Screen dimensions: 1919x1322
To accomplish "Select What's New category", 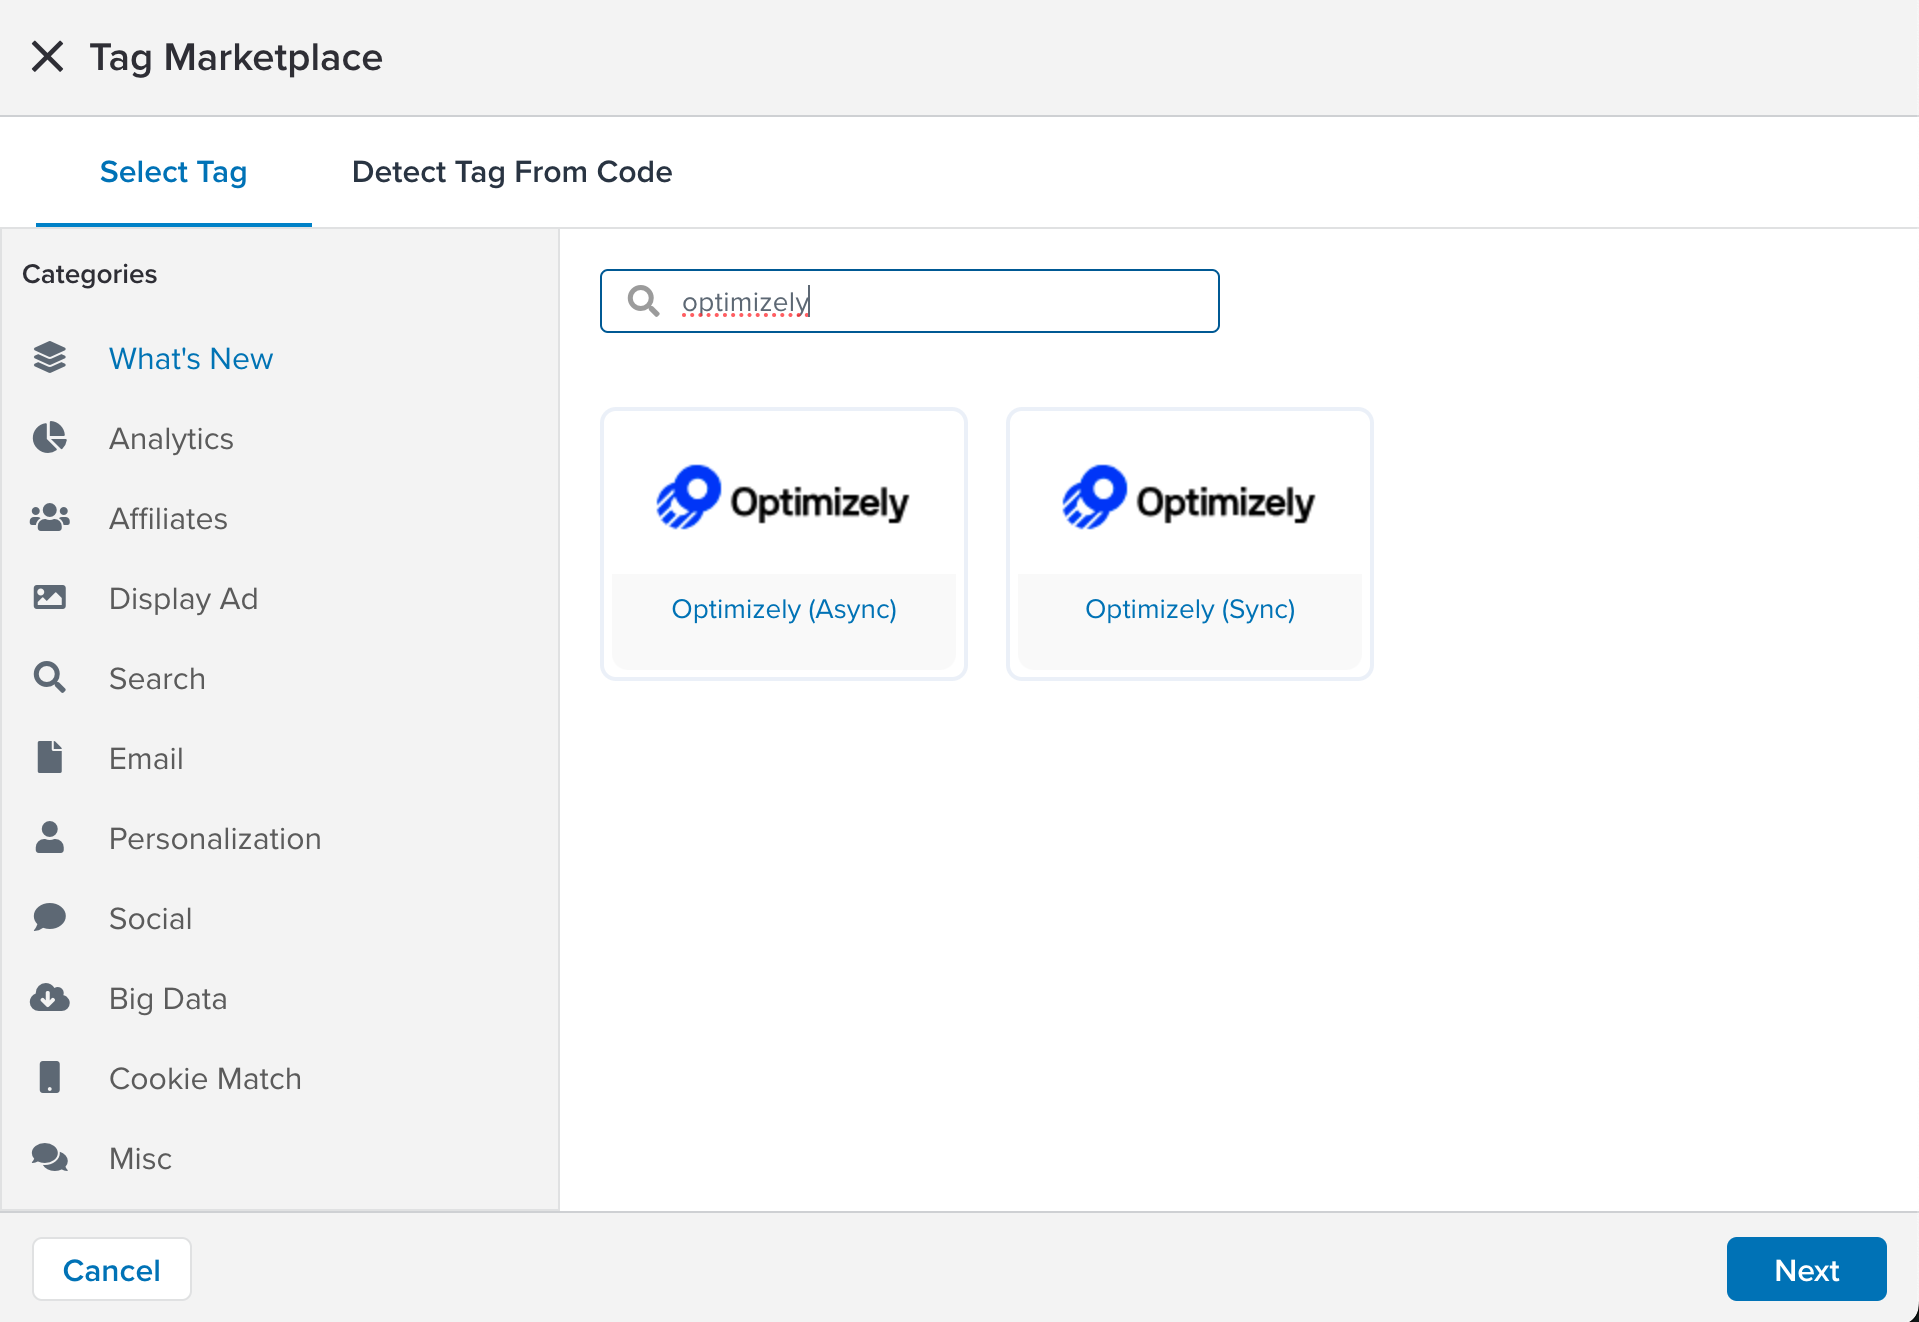I will [191, 358].
